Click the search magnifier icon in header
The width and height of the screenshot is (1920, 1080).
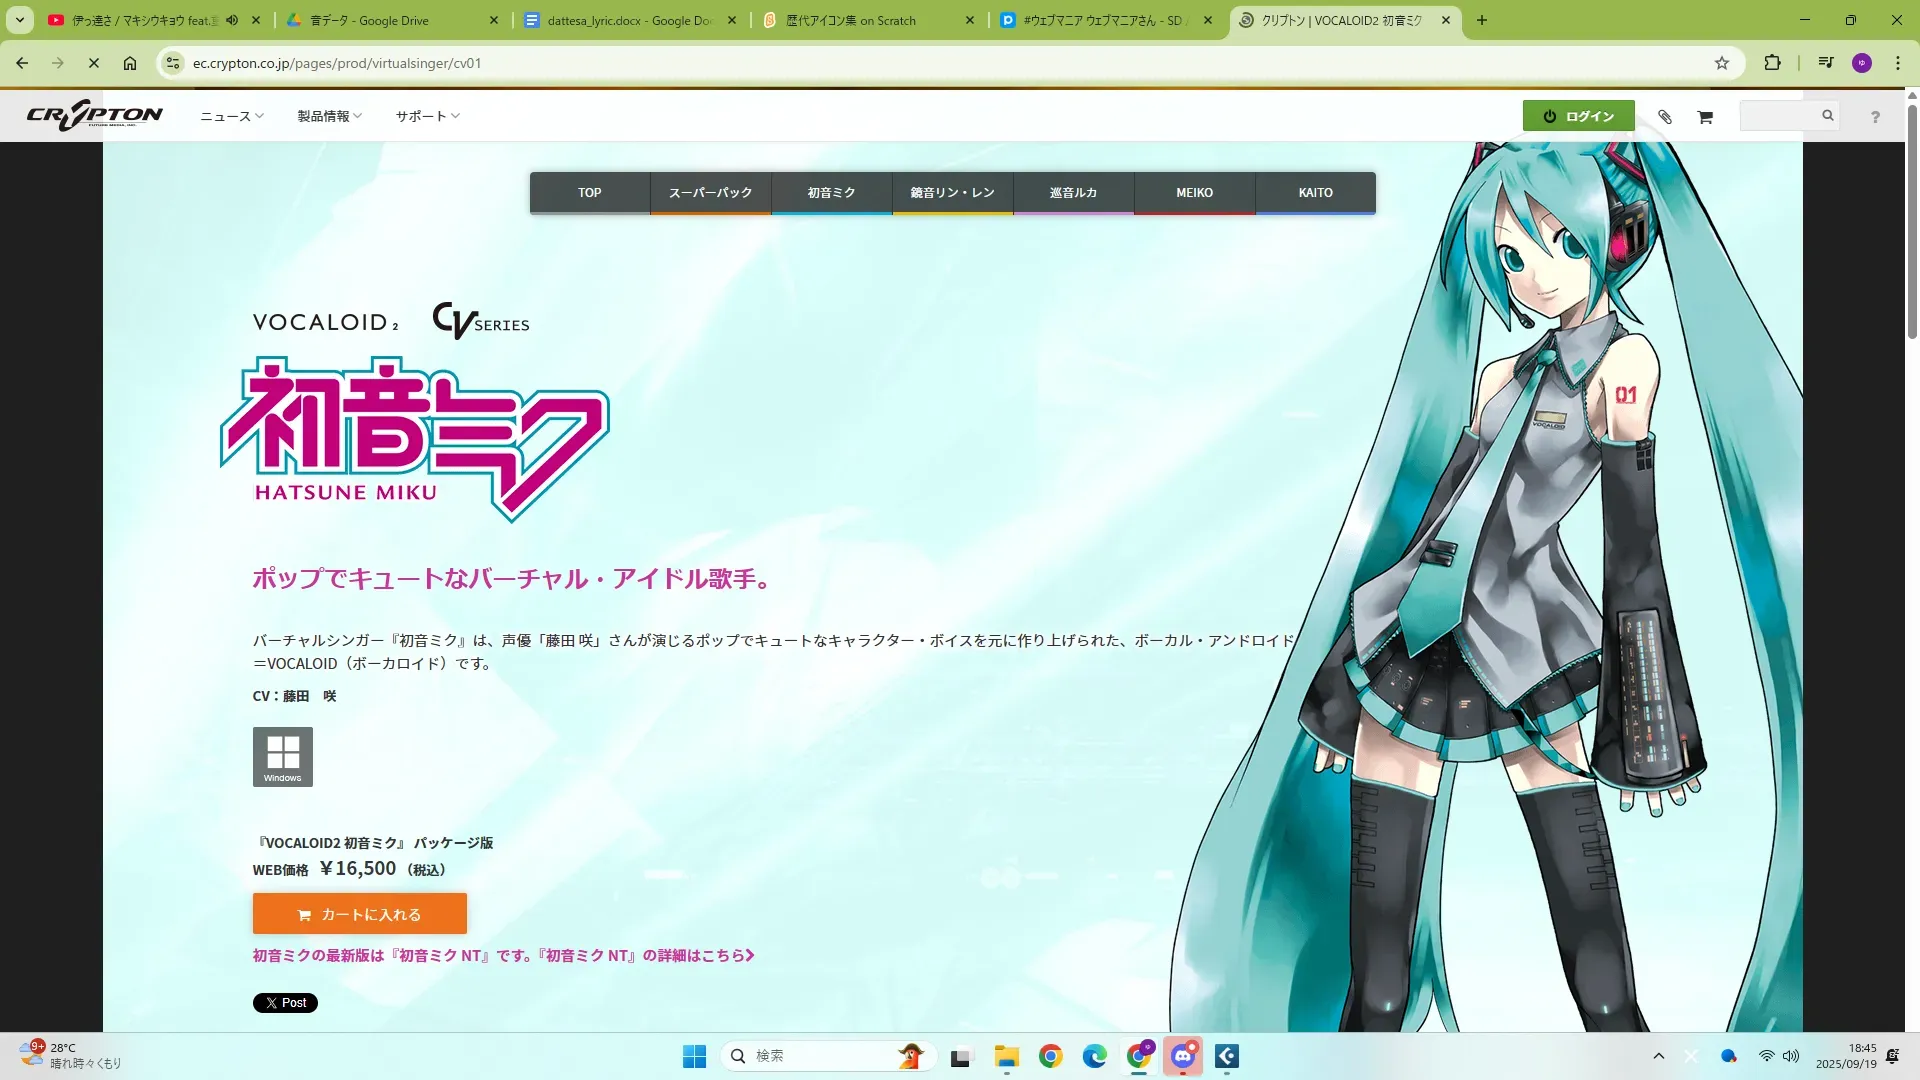[x=1827, y=116]
